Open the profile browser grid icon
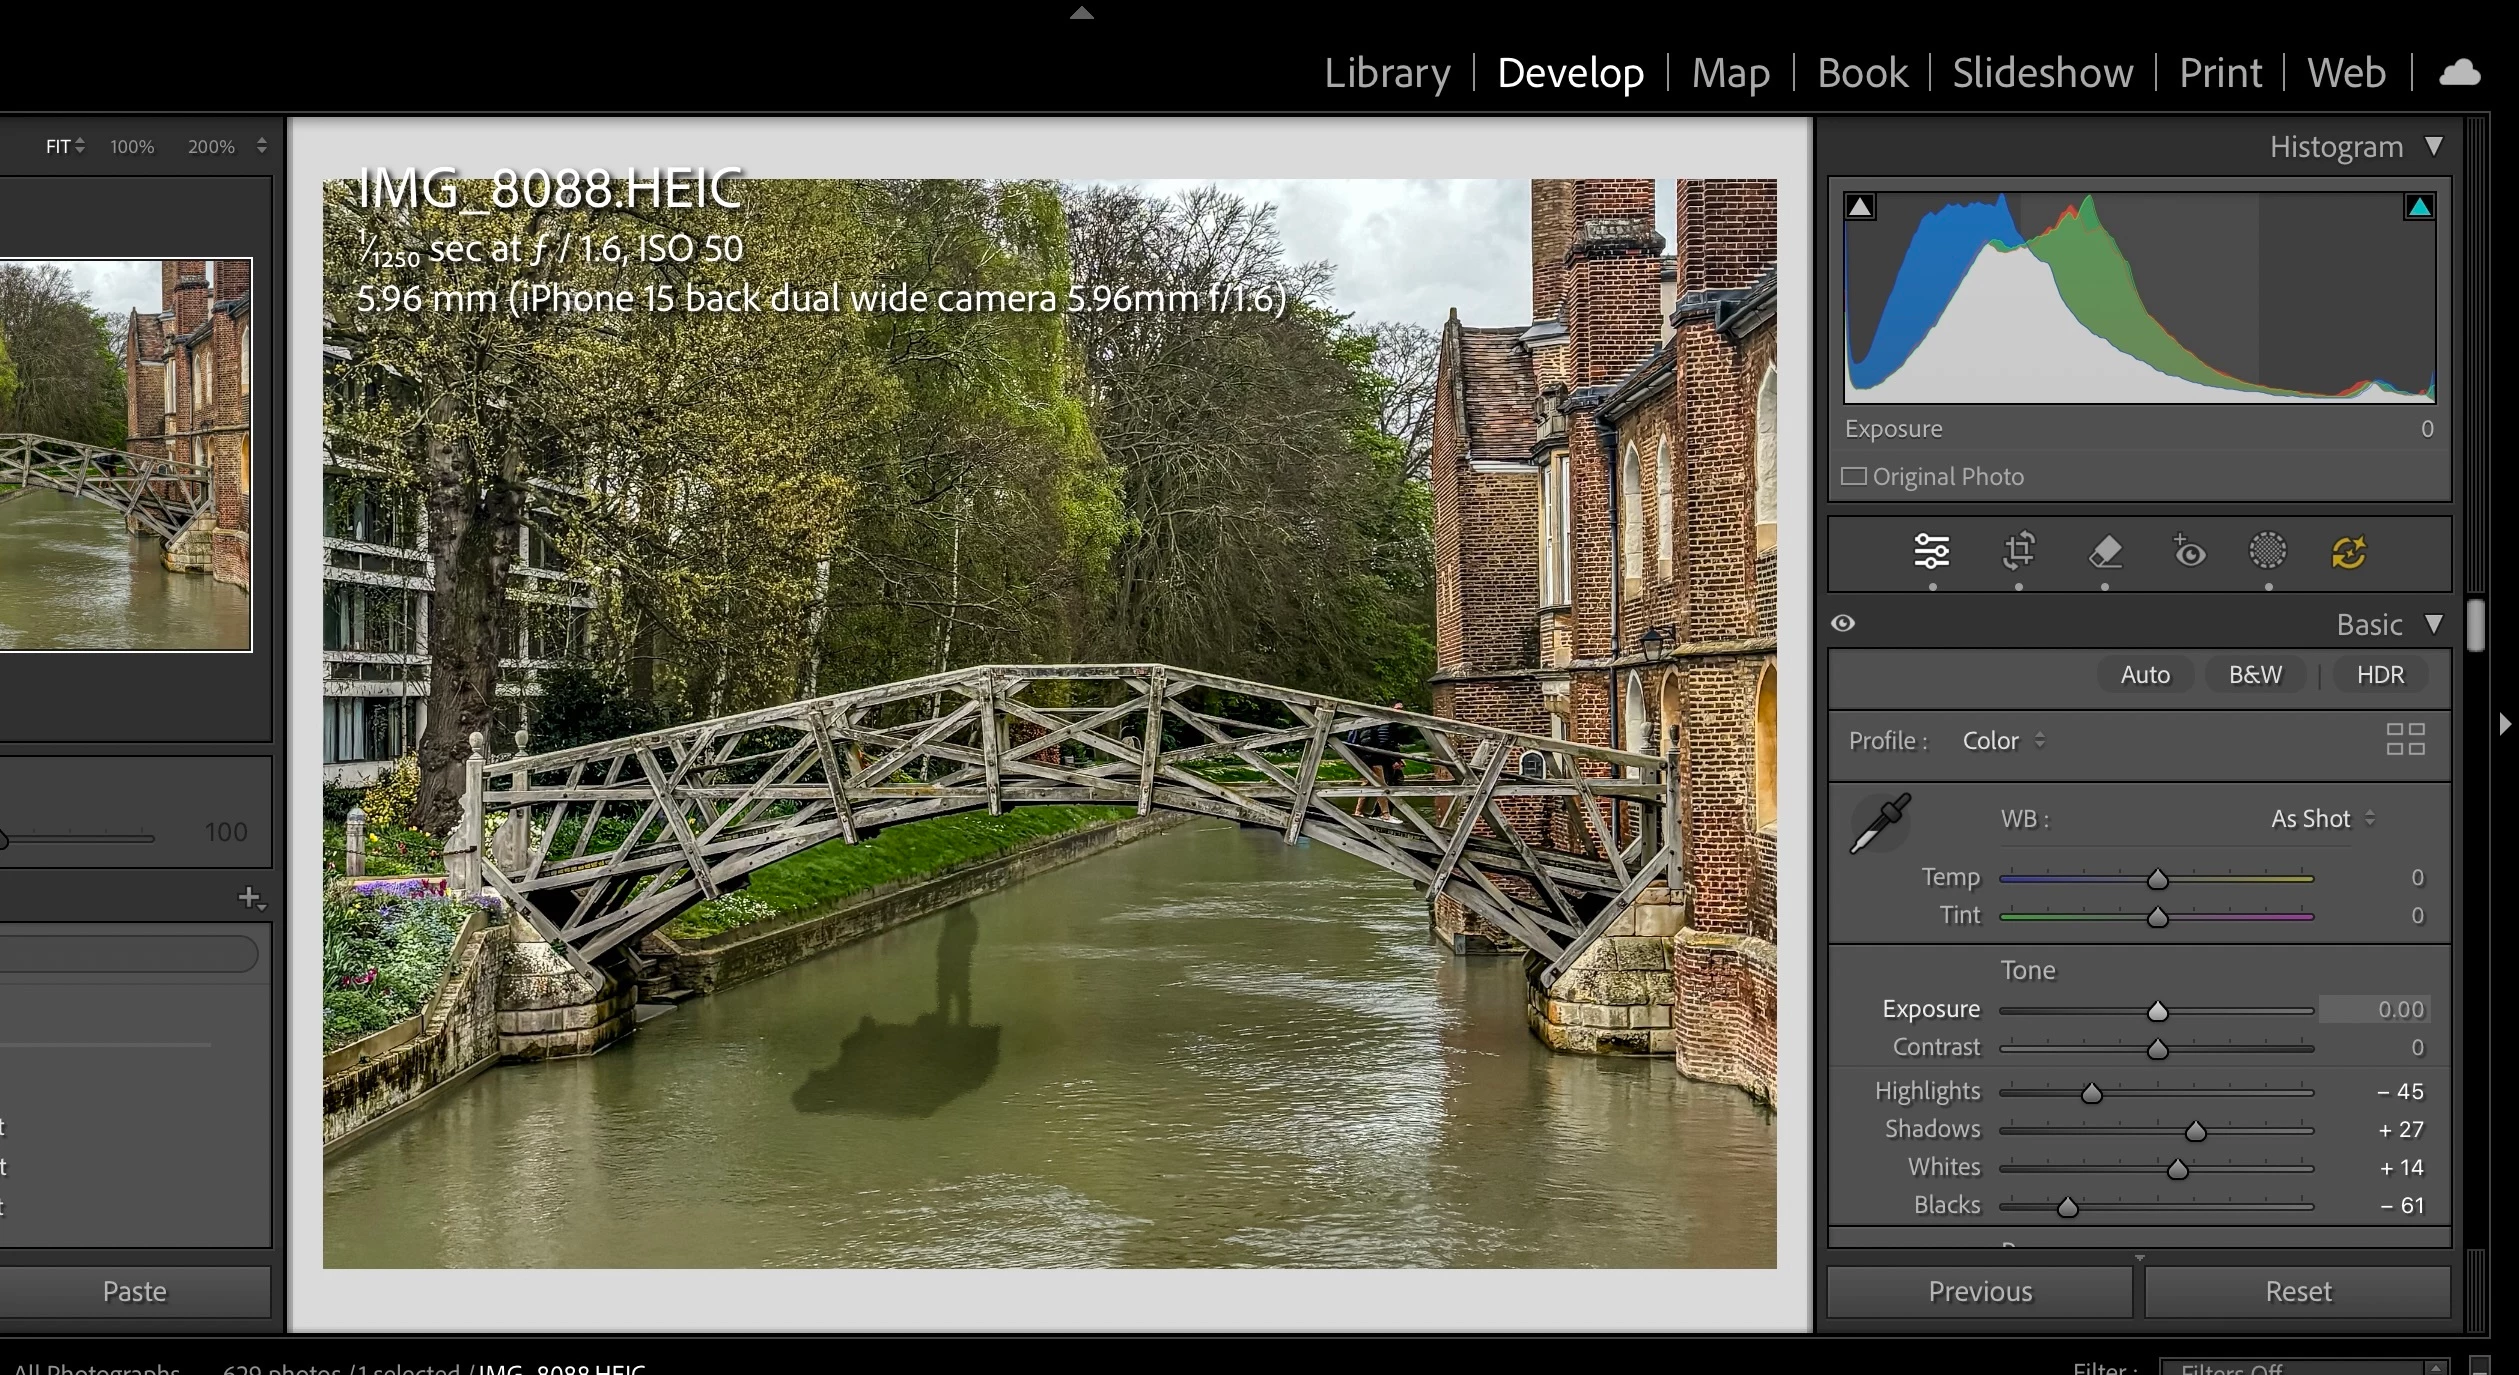2519x1375 pixels. pos(2405,740)
